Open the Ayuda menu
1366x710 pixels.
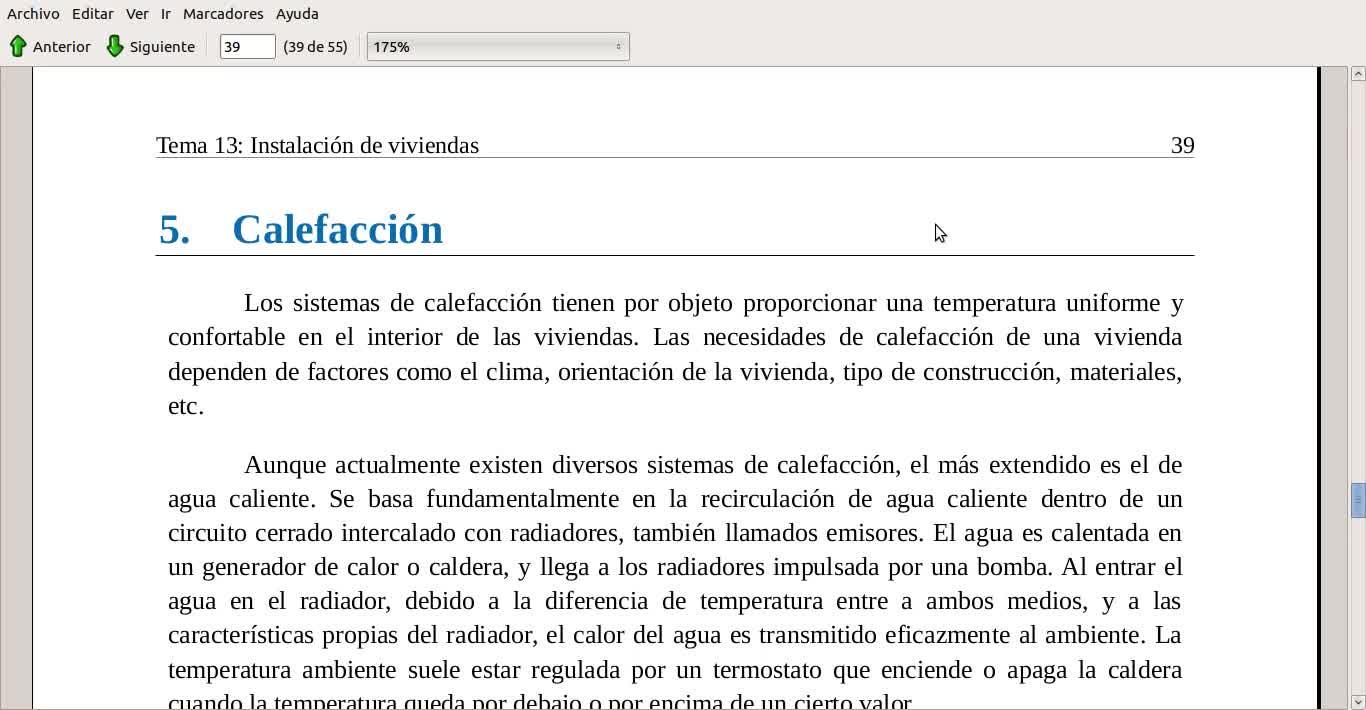297,14
